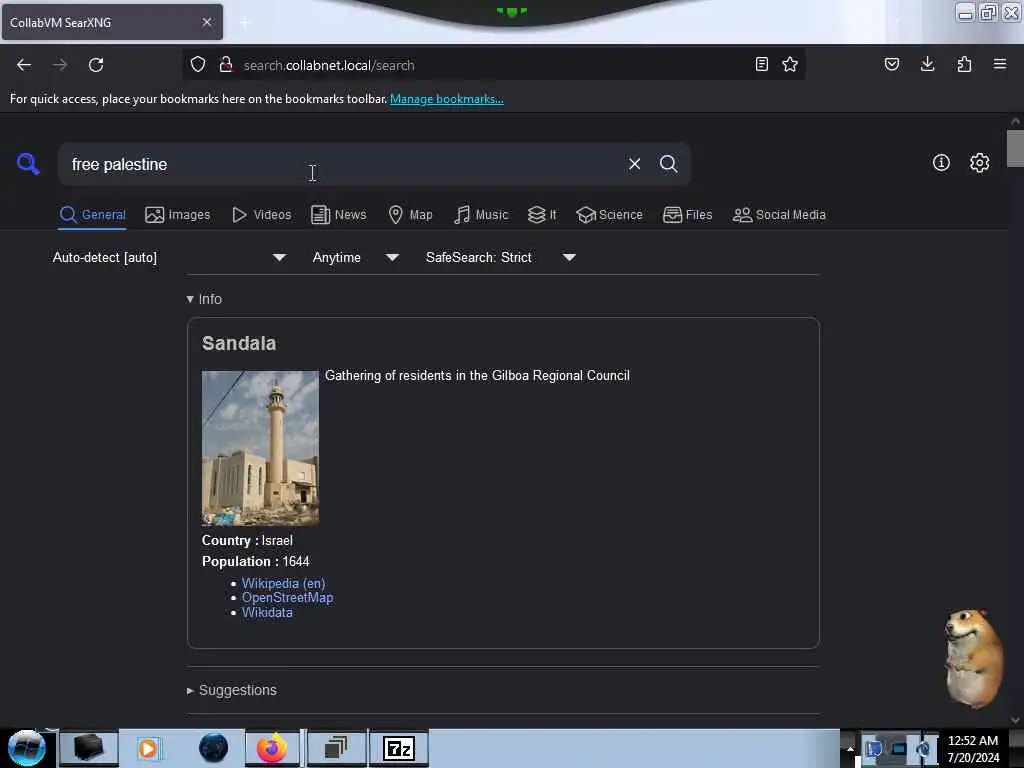Open the Auto-detect language dropdown
This screenshot has width=1024, height=768.
[x=169, y=257]
